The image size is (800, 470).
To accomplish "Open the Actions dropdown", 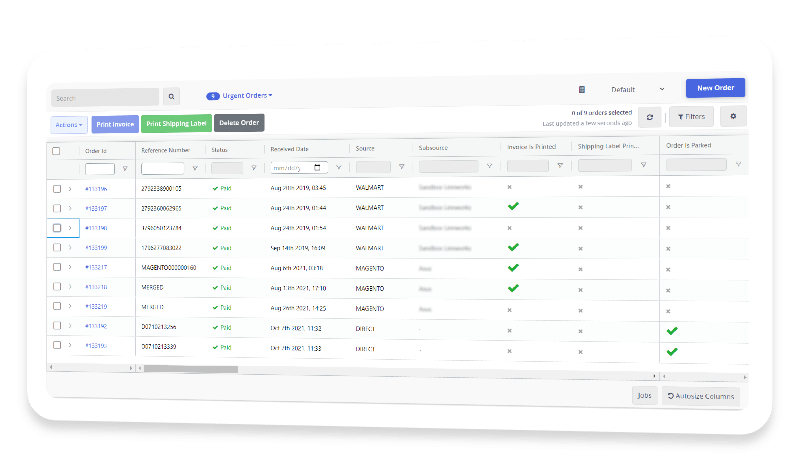I will (69, 125).
